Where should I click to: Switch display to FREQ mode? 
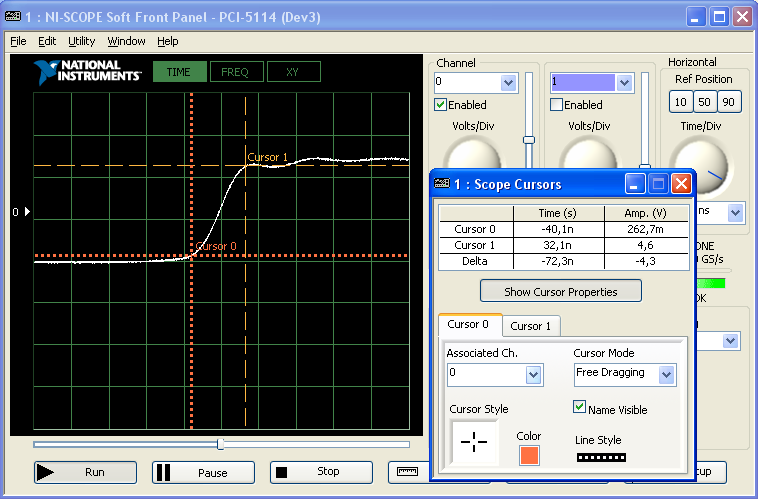click(x=236, y=72)
